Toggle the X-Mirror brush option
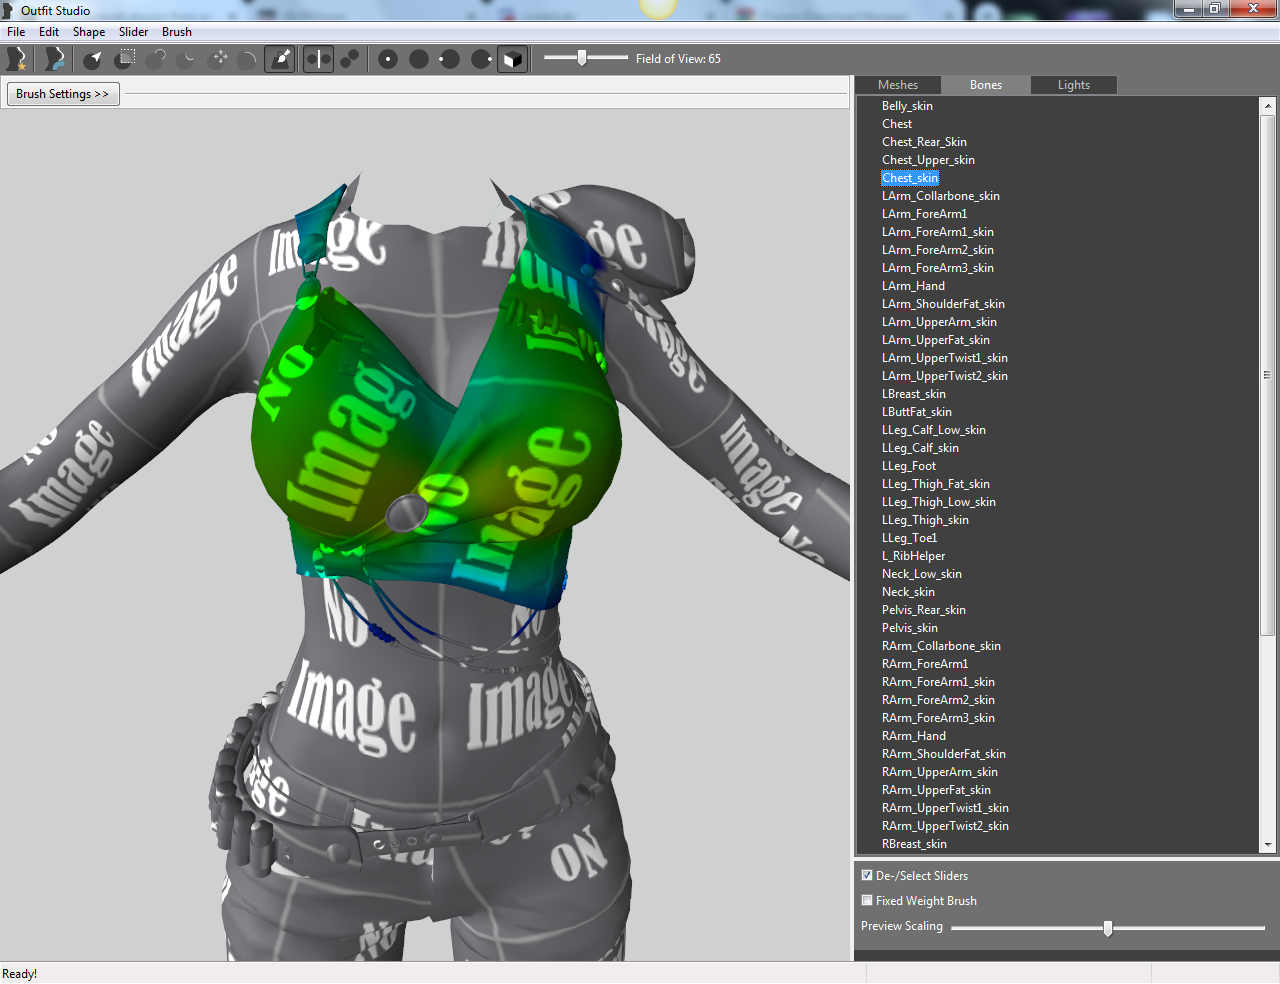The height and width of the screenshot is (984, 1280). pos(318,59)
